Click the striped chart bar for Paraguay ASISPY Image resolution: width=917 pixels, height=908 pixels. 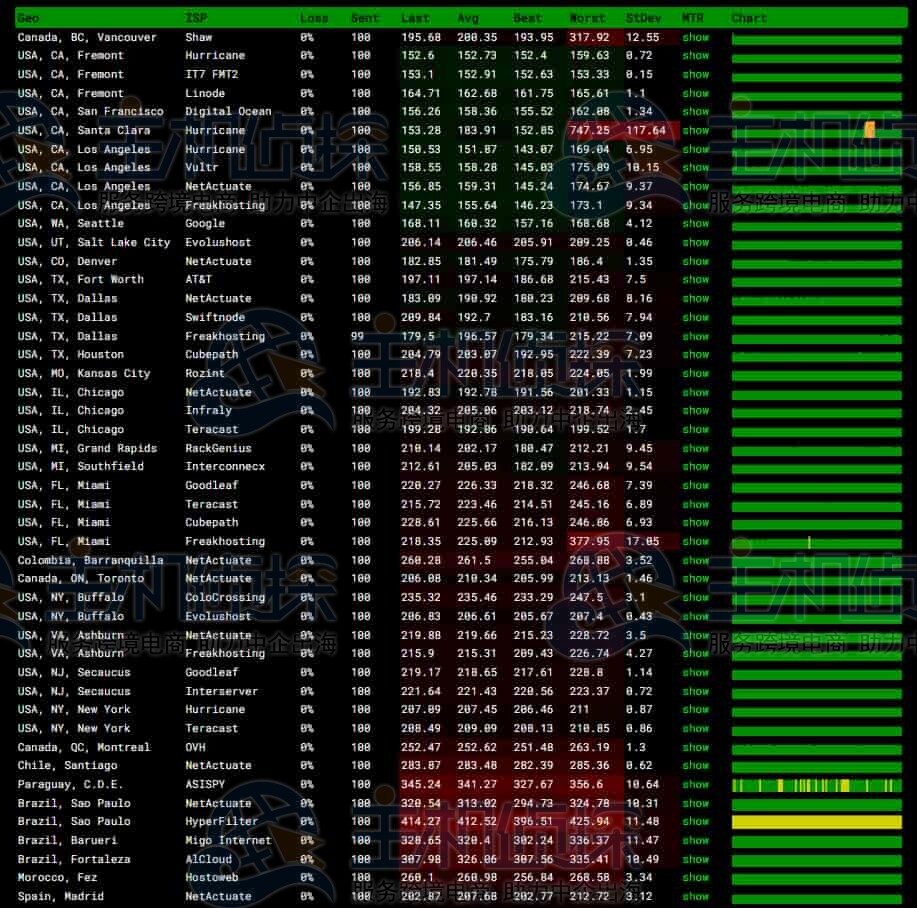coord(816,785)
